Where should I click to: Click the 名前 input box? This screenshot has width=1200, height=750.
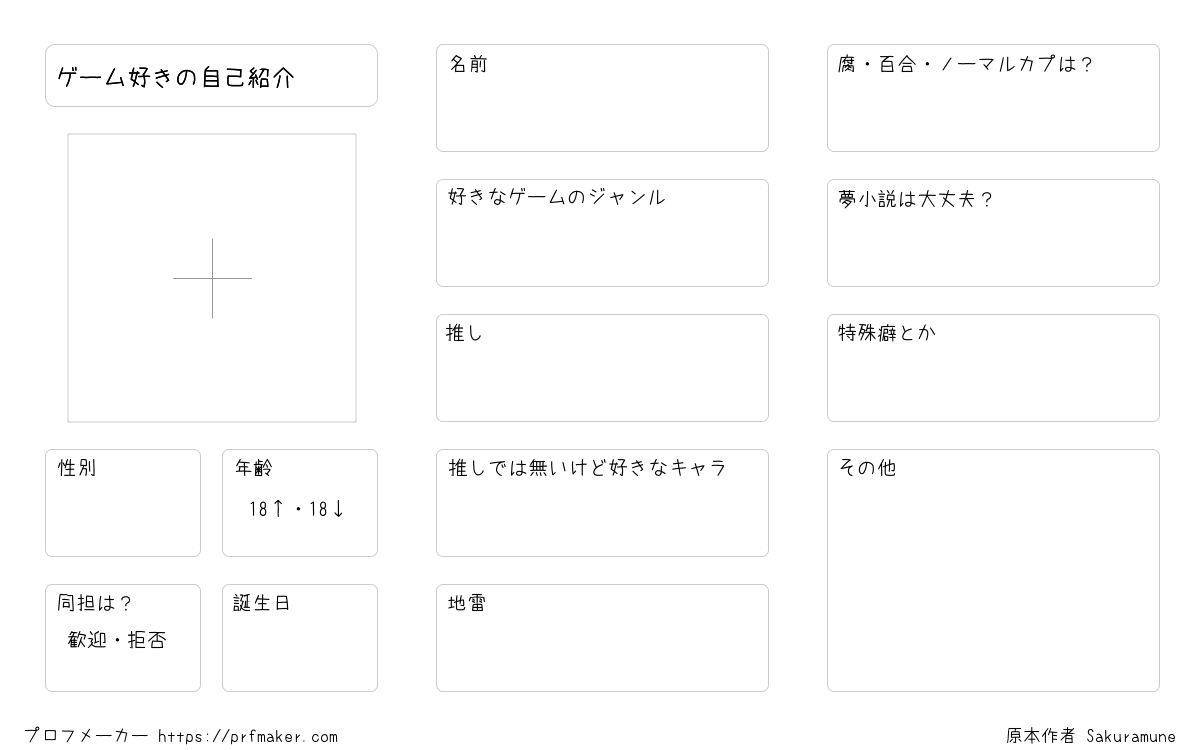pyautogui.click(x=602, y=98)
